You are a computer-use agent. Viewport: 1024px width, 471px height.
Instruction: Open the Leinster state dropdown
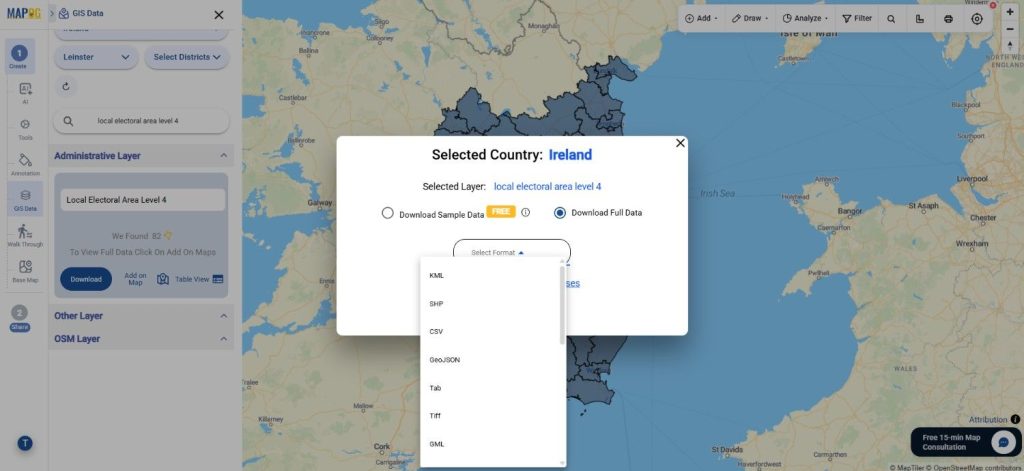(96, 57)
